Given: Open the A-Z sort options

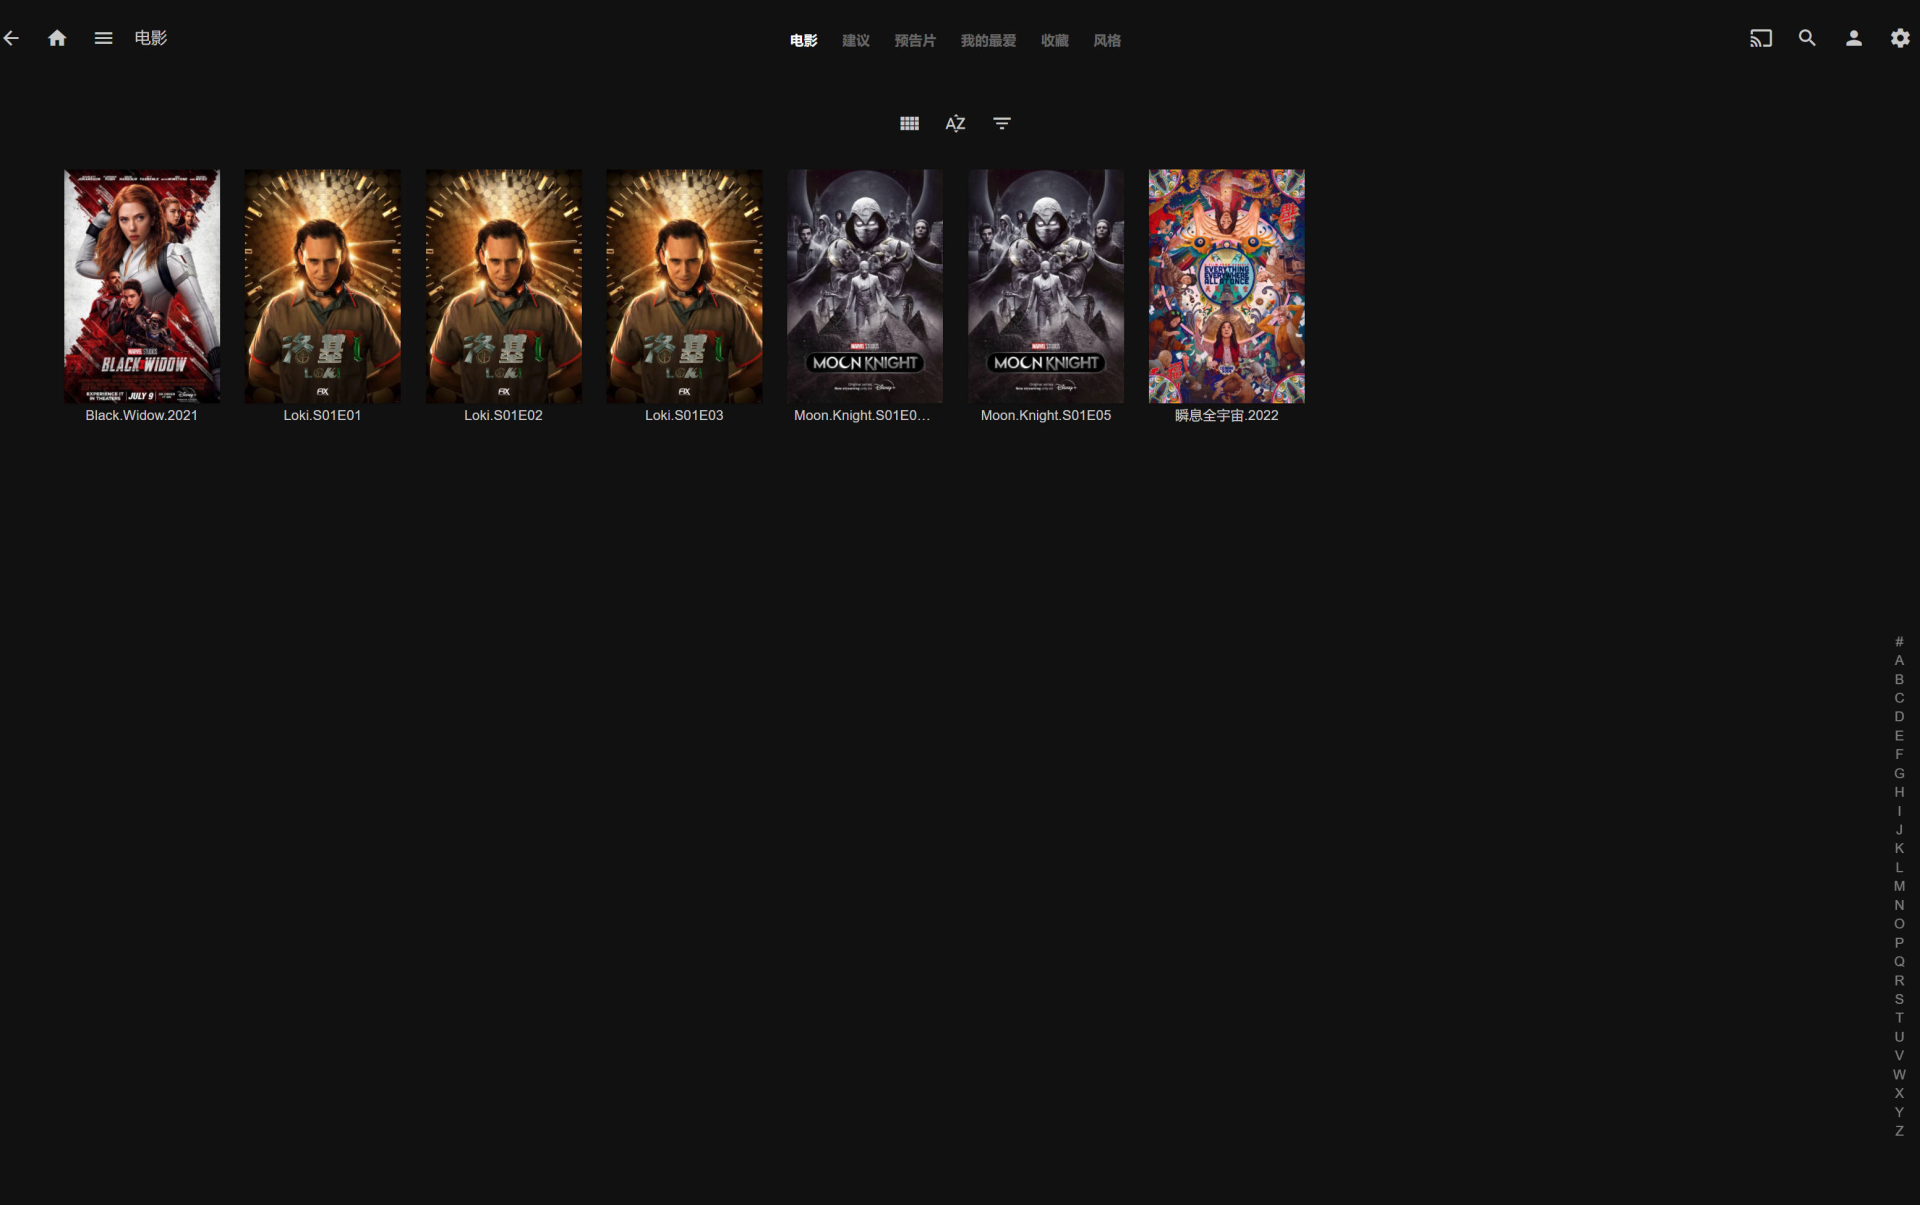Looking at the screenshot, I should (x=955, y=123).
